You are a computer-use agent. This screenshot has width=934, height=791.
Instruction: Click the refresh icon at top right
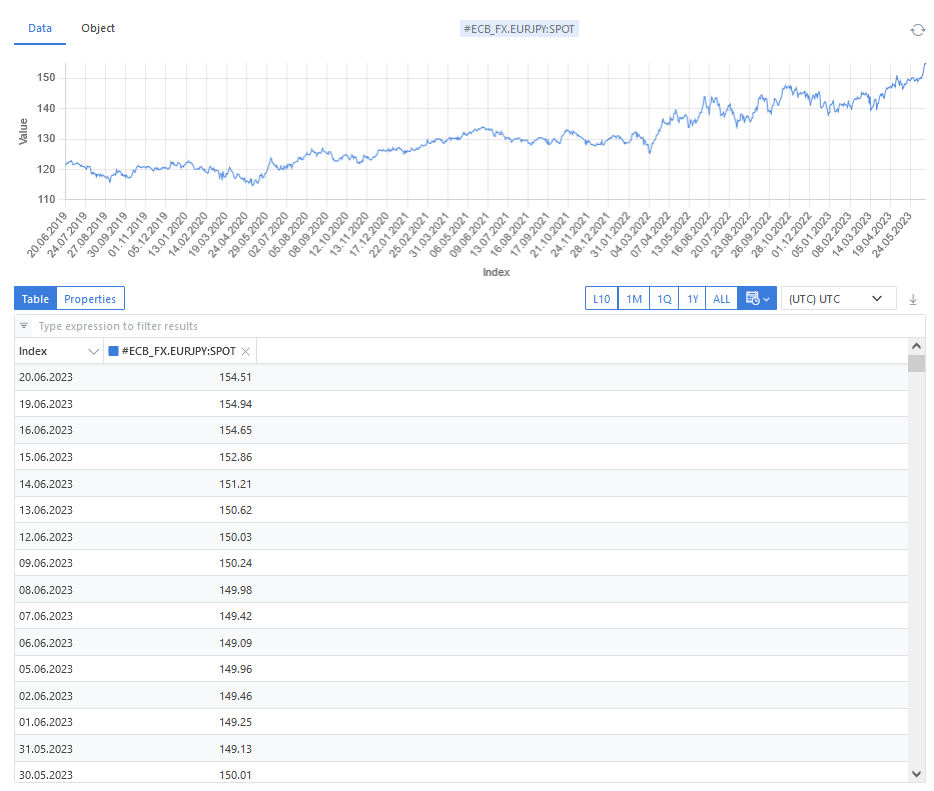pyautogui.click(x=917, y=30)
